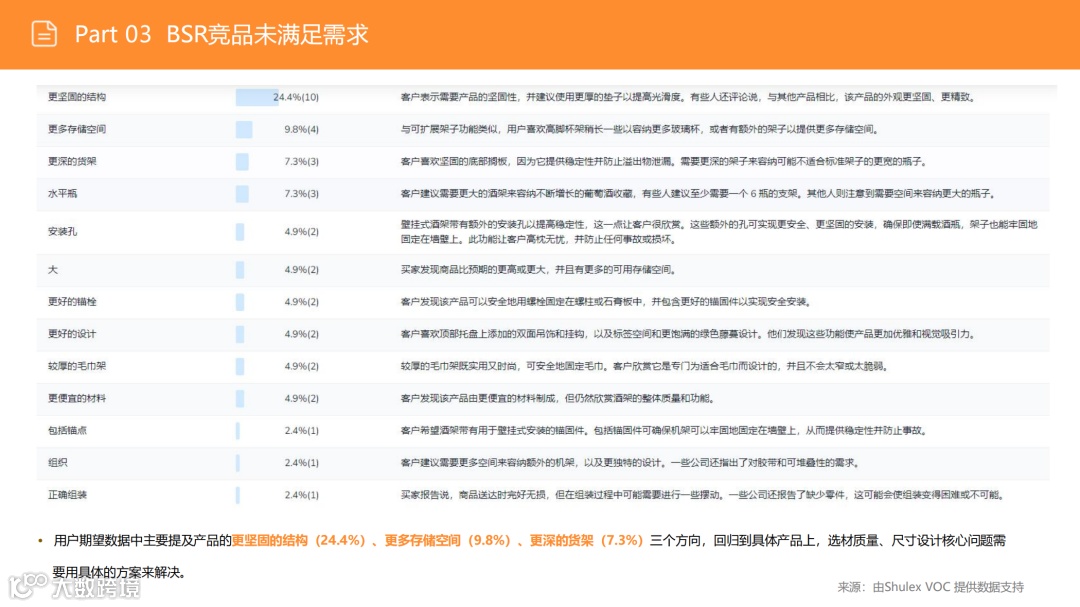Click the description starting '客户表示需要产品的坚固性'
1080x607 pixels.
tap(689, 97)
